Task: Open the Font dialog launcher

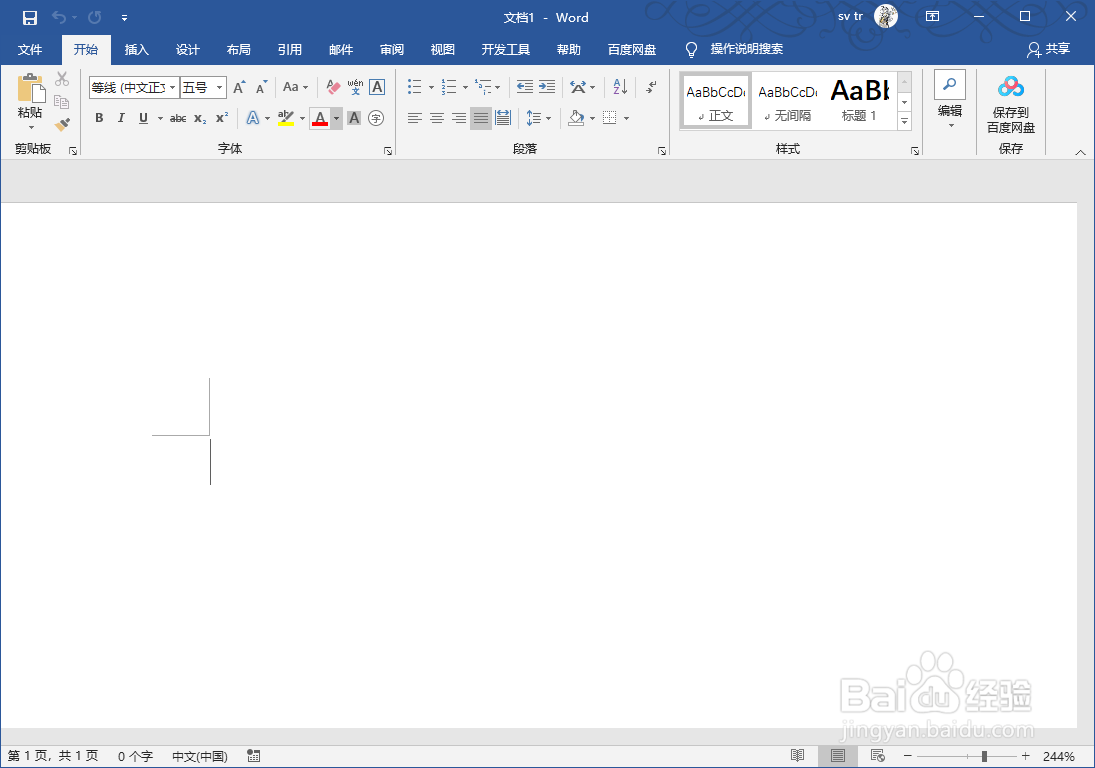Action: coord(388,151)
